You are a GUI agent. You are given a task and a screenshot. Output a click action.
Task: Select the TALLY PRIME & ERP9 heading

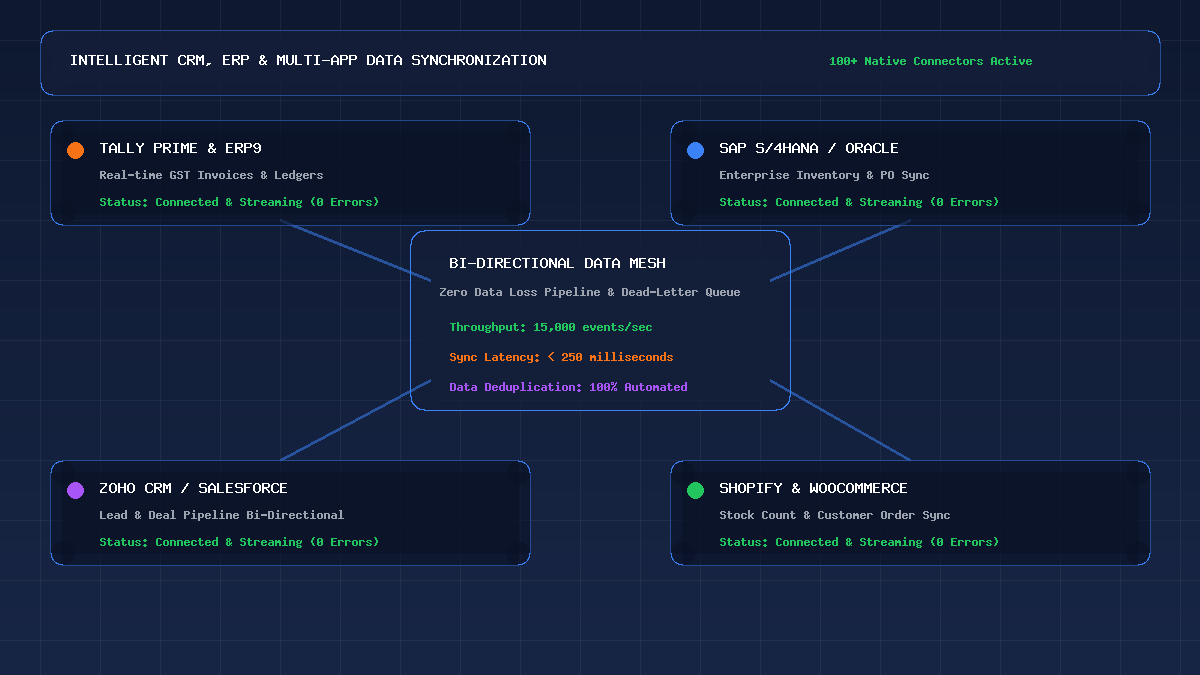180,148
